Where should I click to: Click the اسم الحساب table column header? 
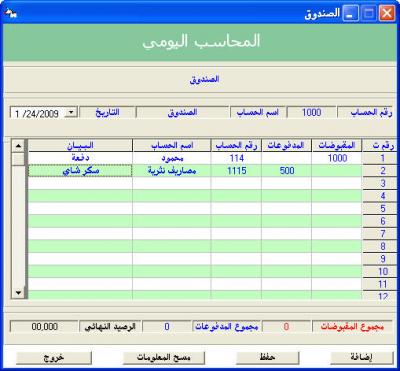[x=172, y=145]
